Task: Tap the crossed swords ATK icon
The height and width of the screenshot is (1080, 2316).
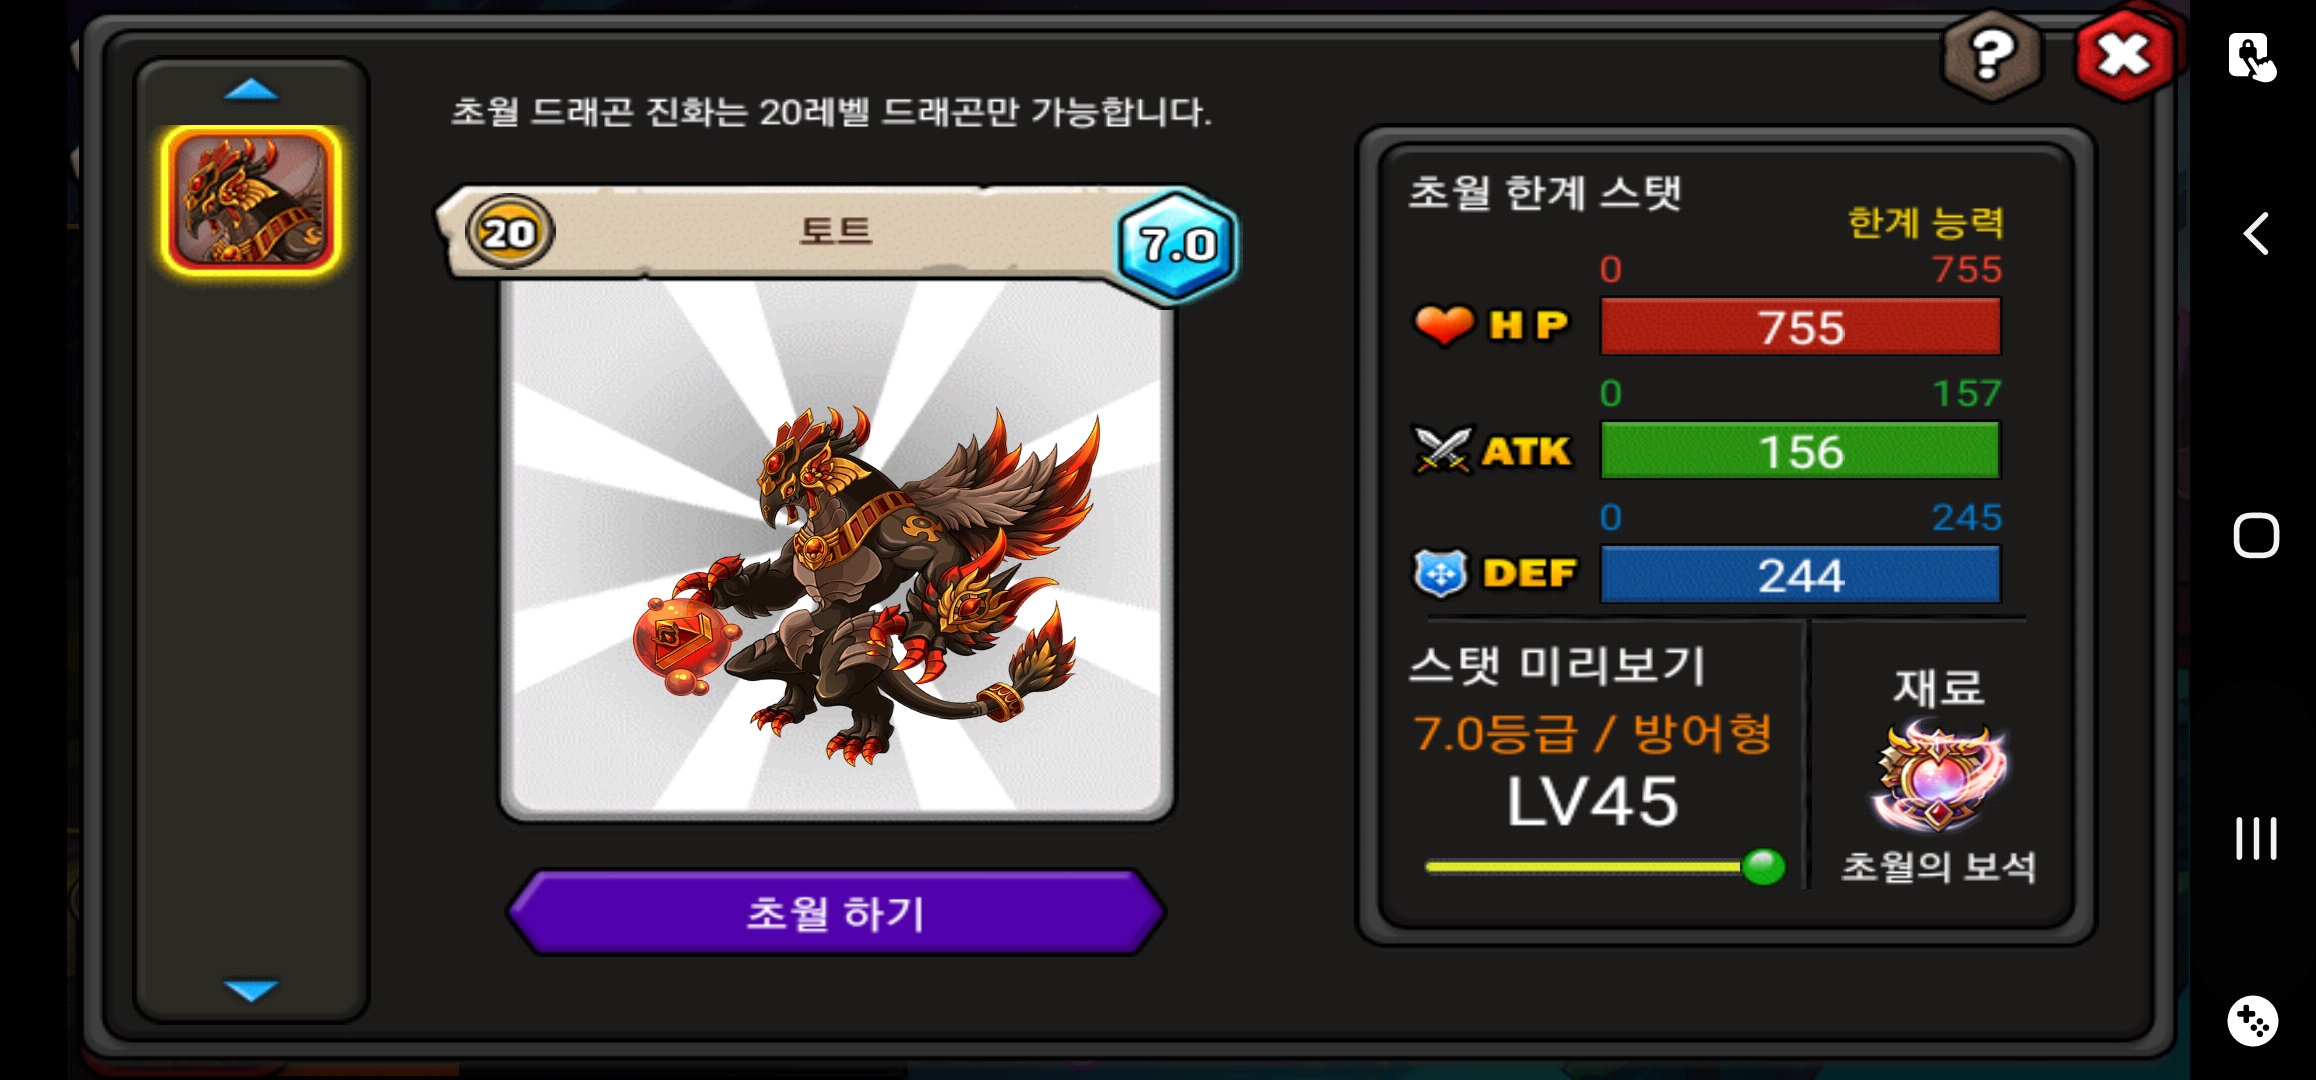Action: [1442, 450]
